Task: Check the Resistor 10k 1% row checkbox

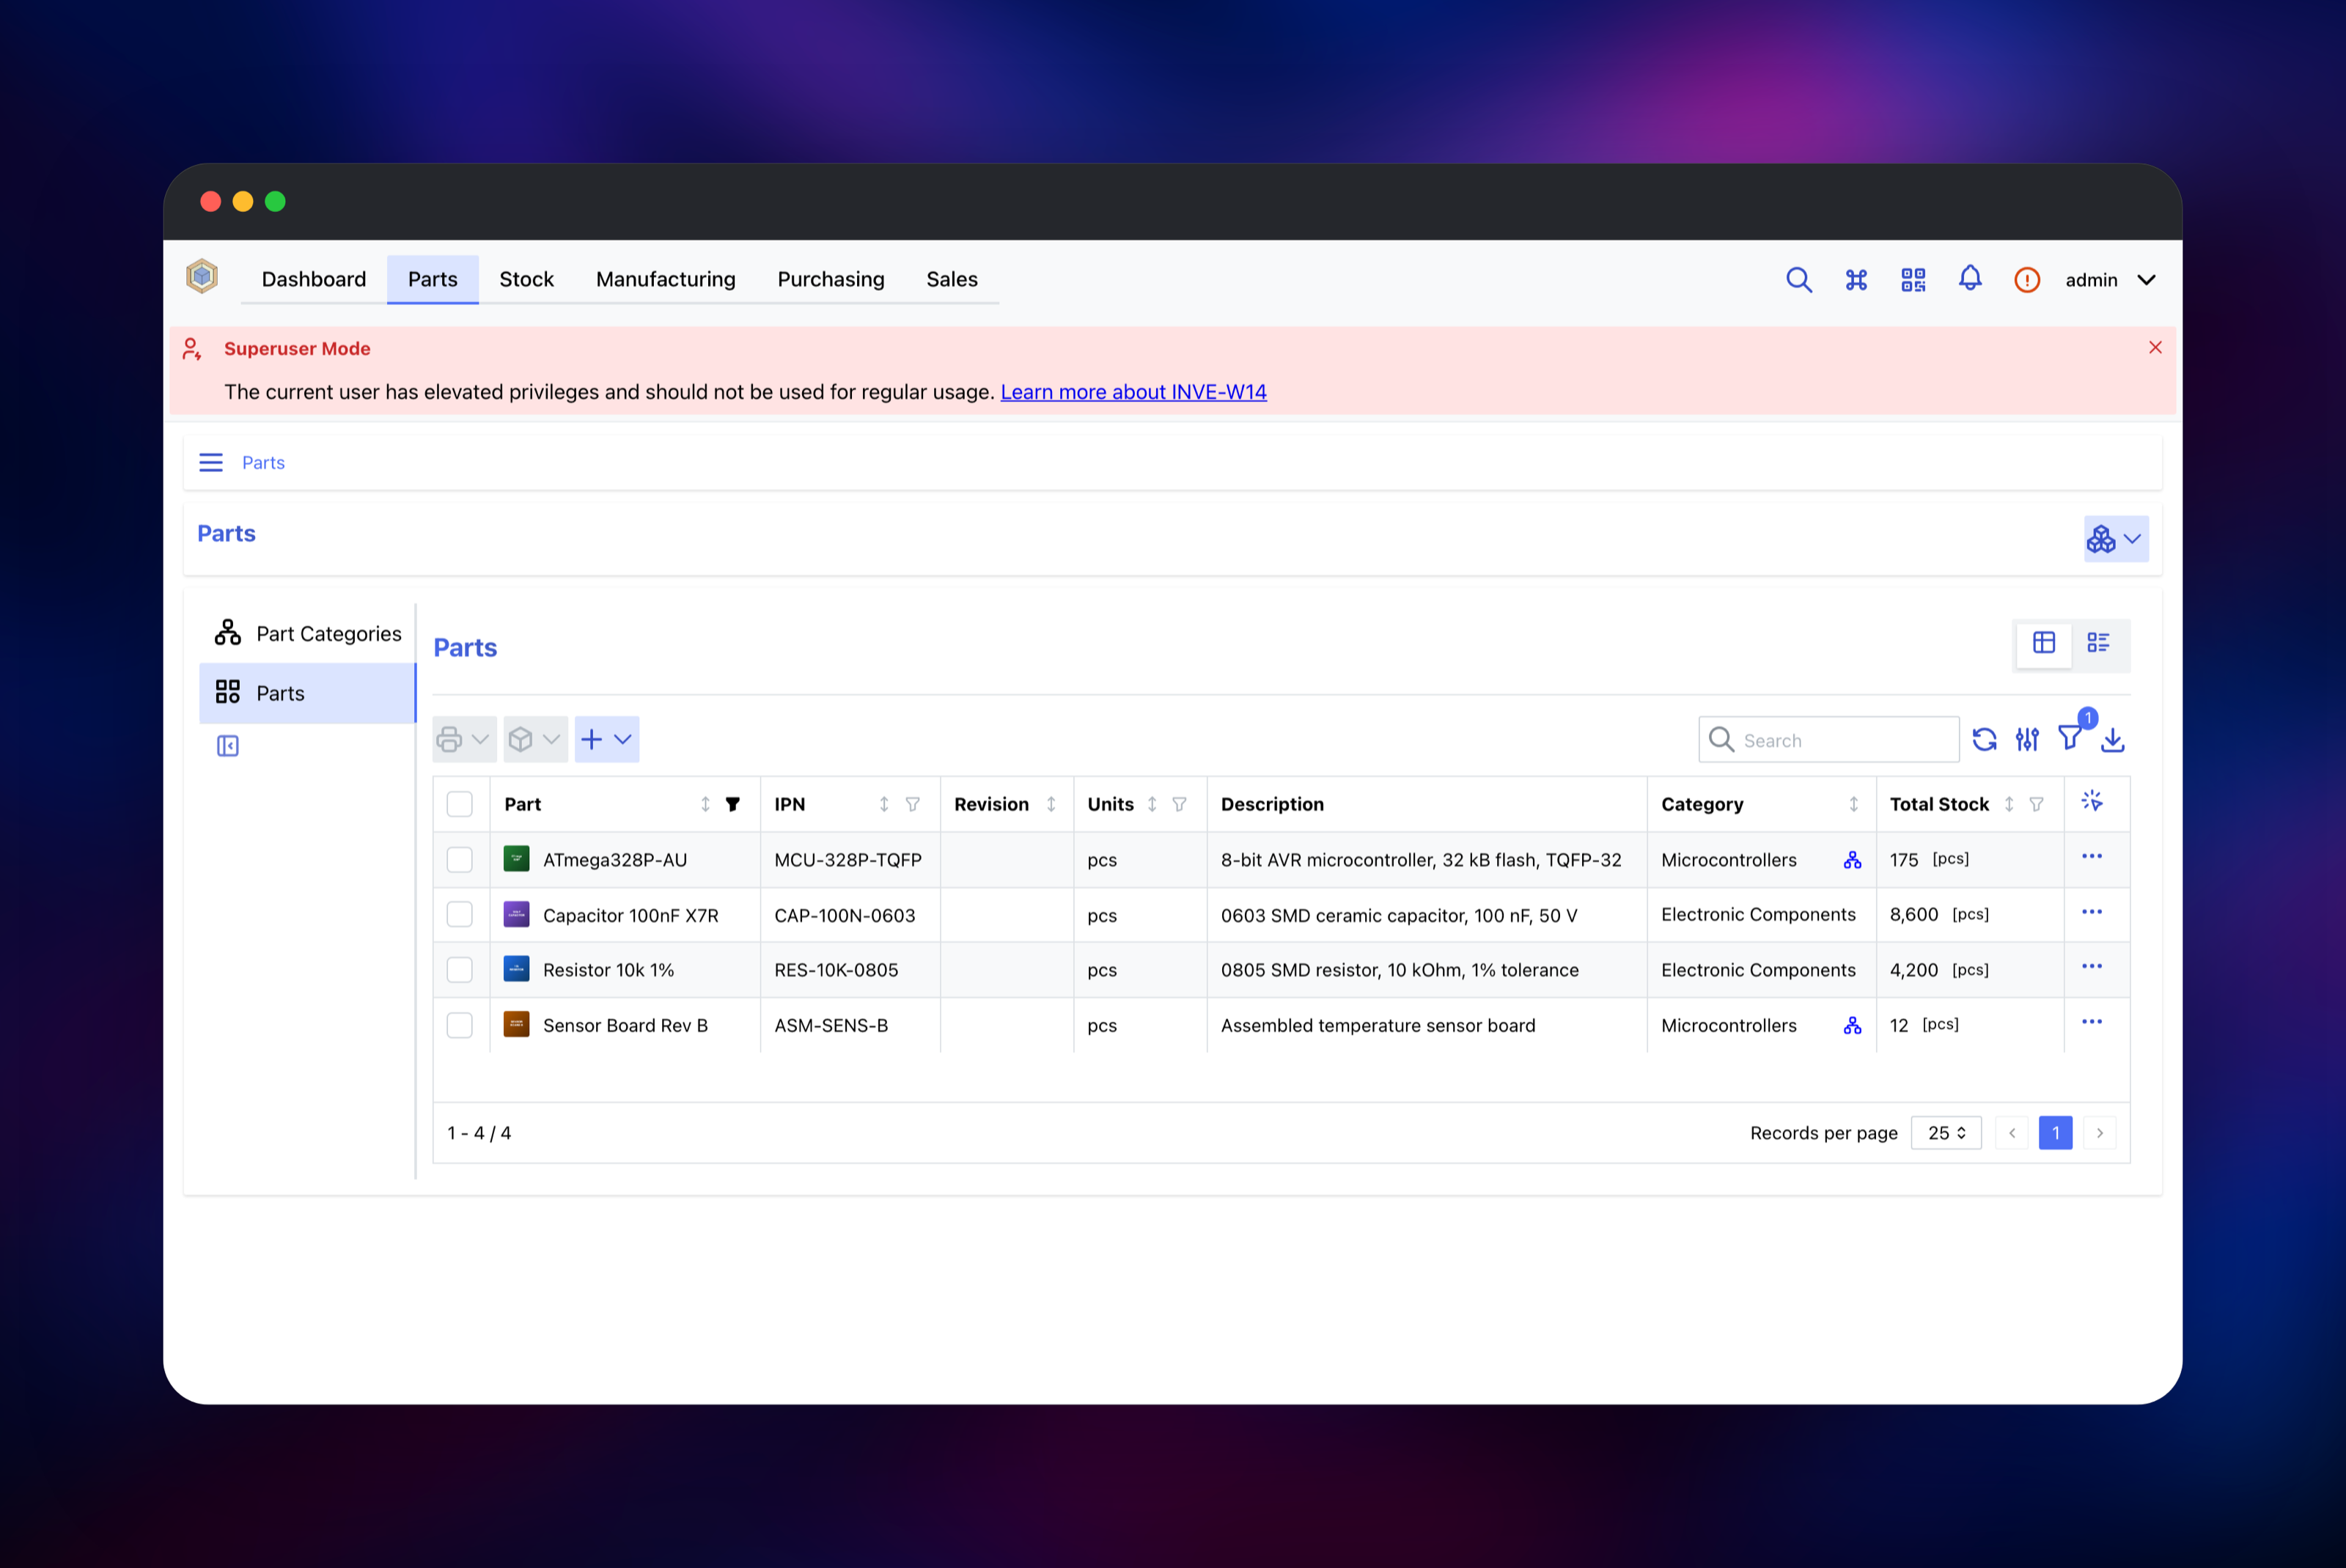Action: coord(460,970)
